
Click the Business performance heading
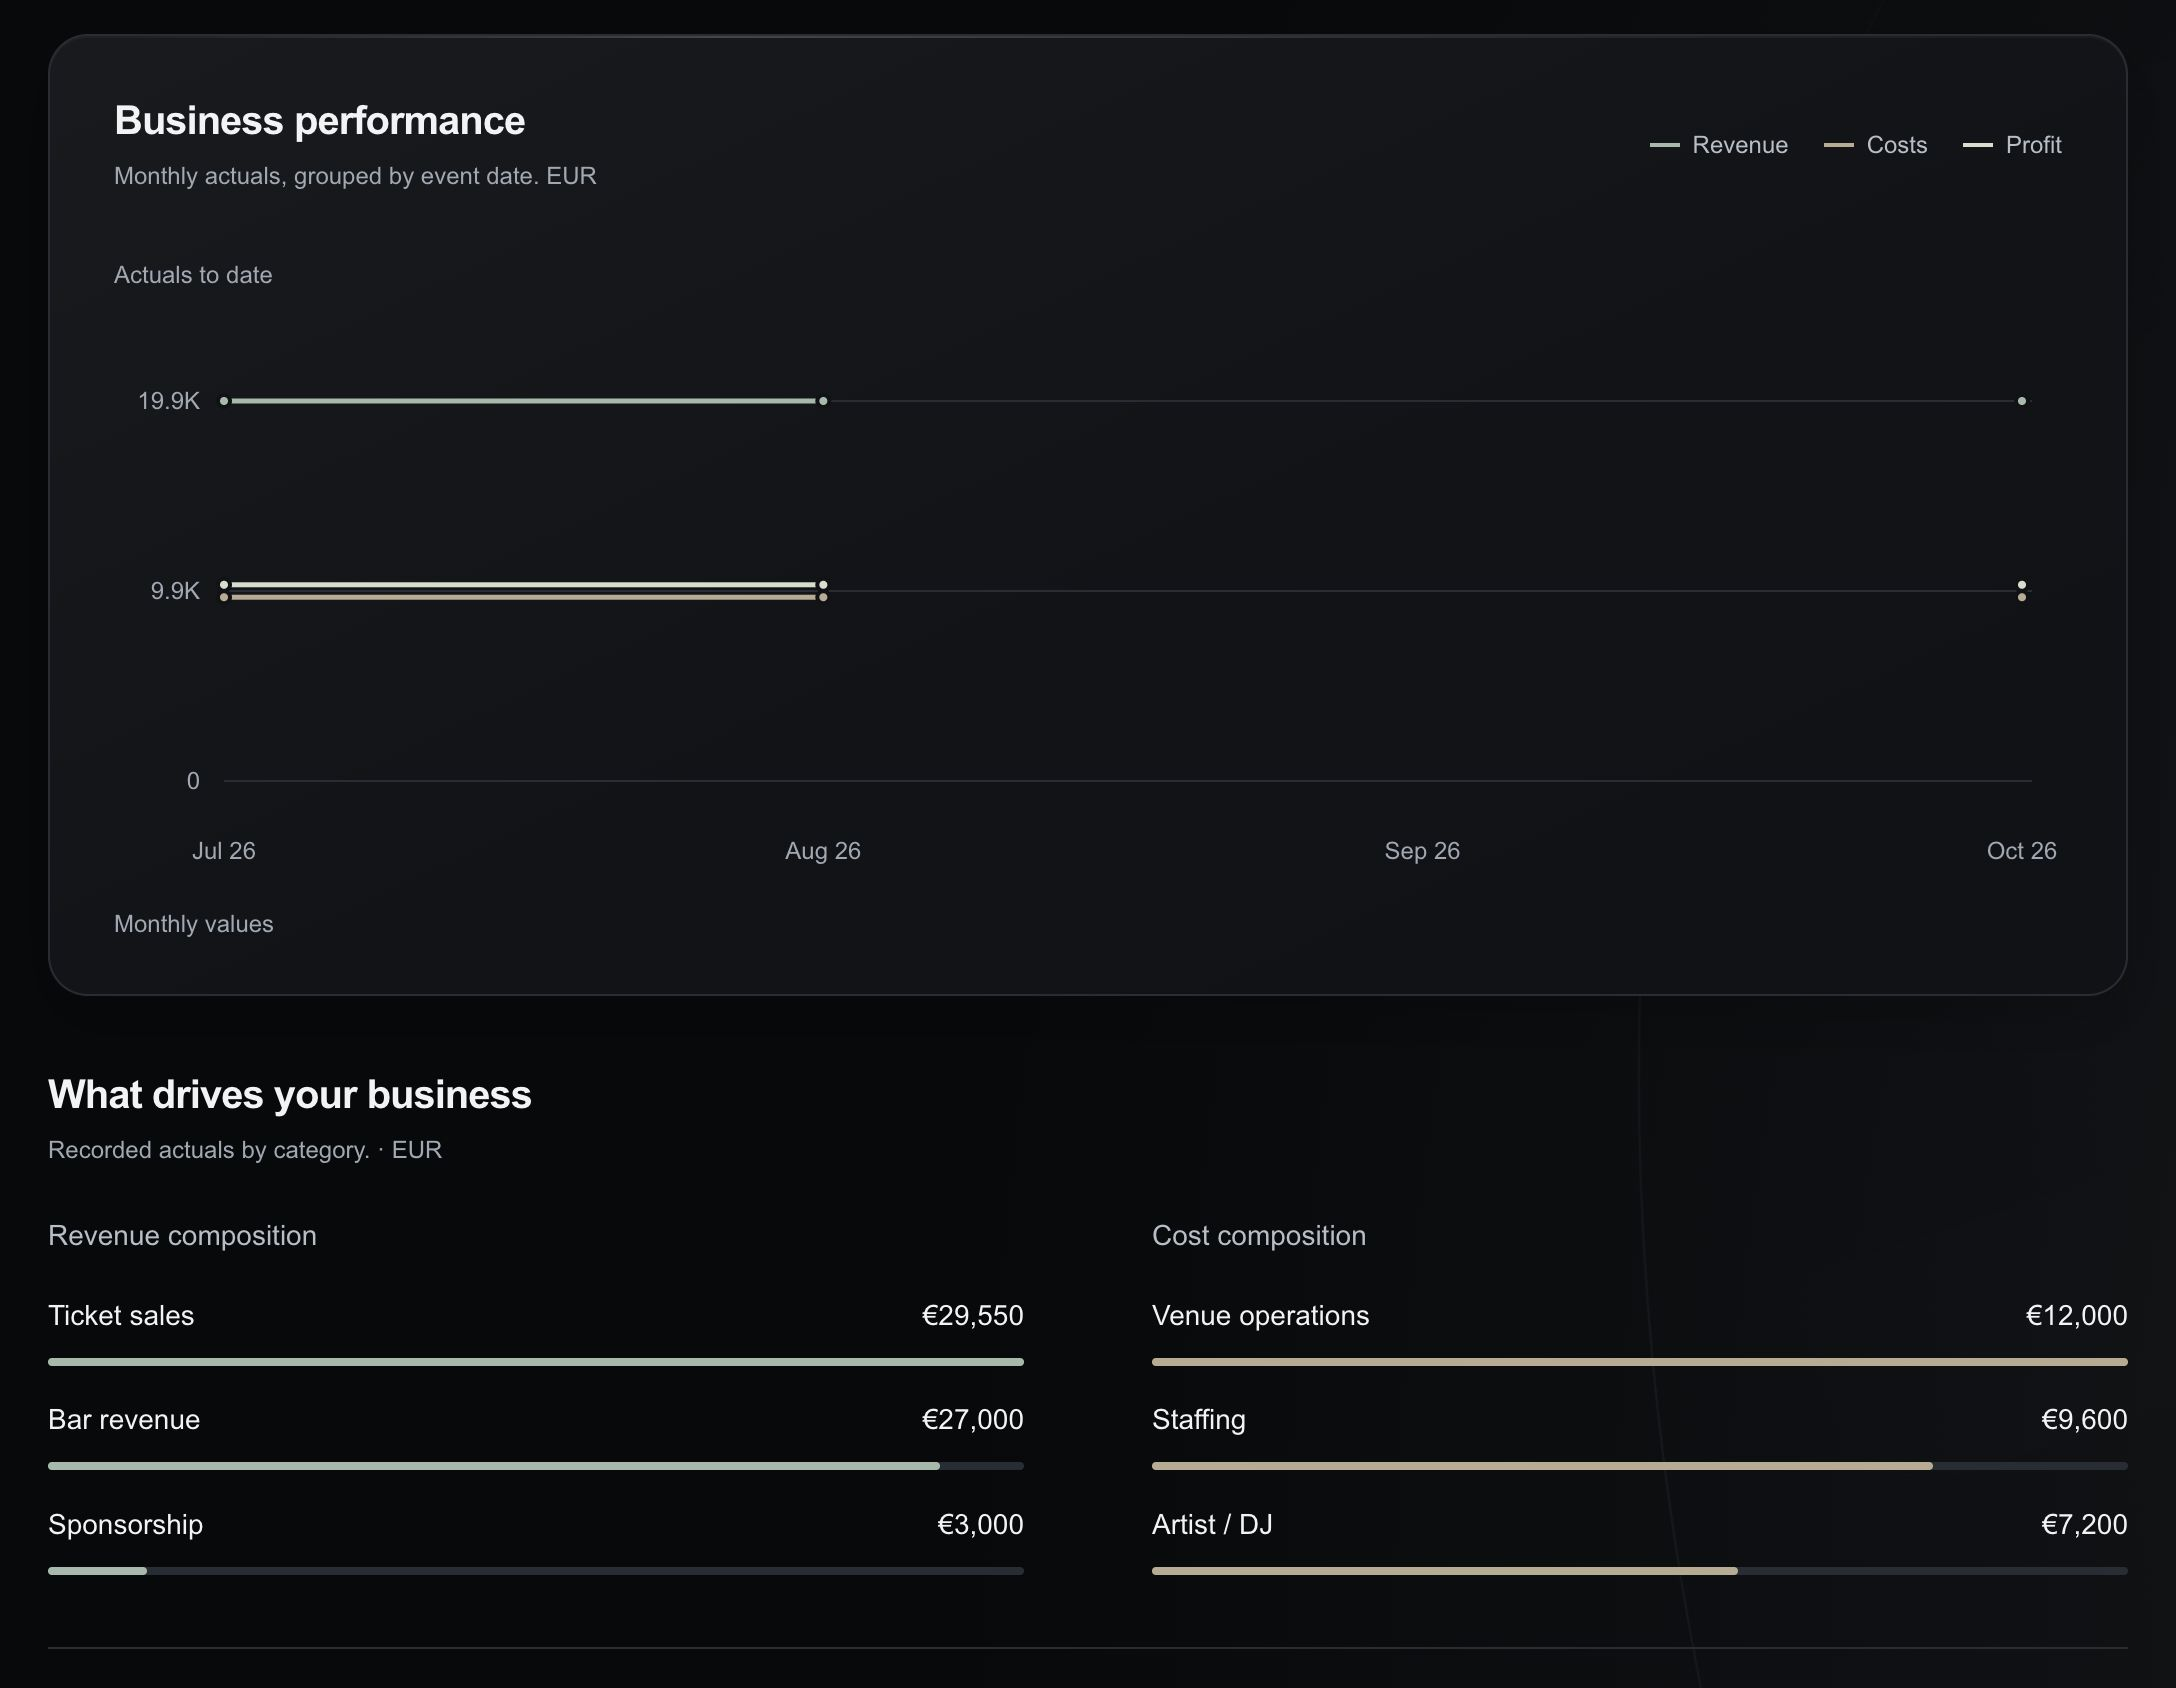click(320, 121)
